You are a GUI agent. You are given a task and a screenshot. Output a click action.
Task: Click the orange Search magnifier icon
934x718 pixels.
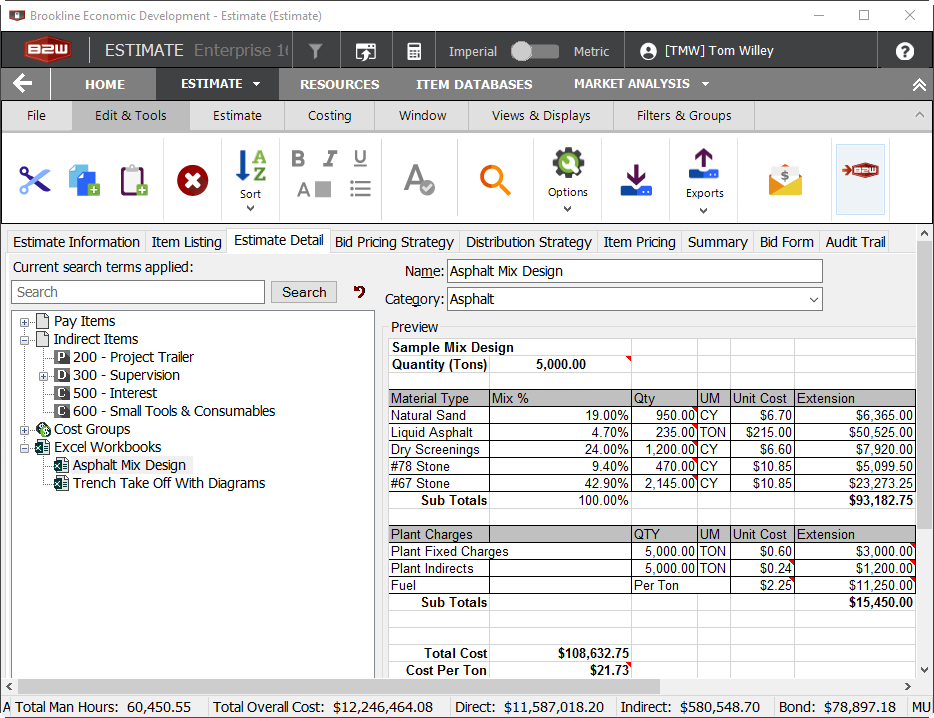point(495,180)
